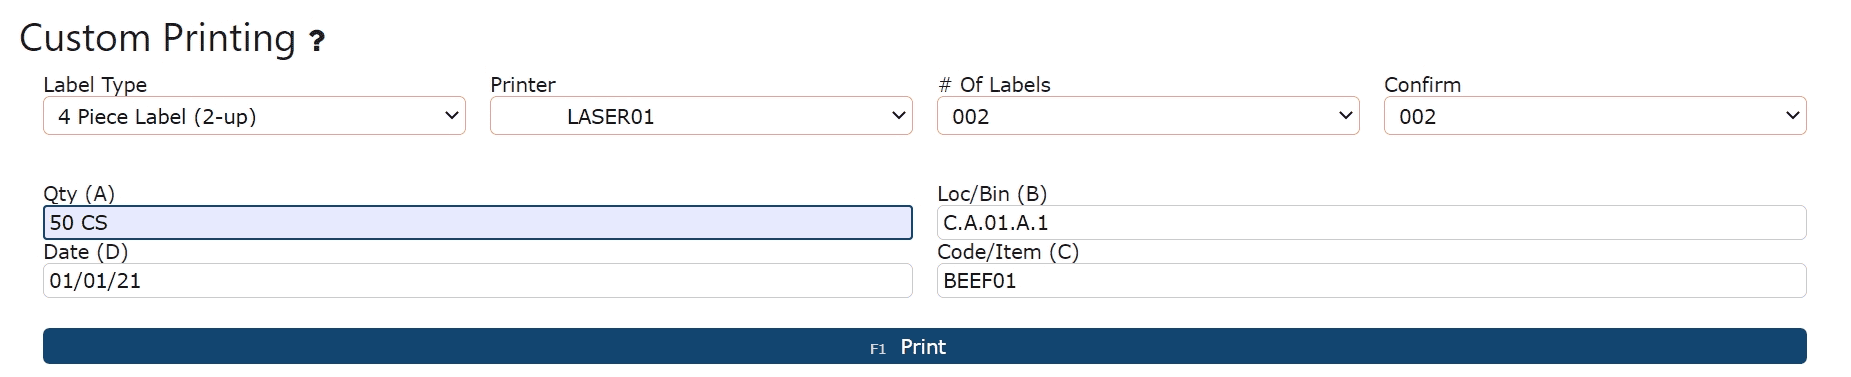Click the Date (D) label text
The width and height of the screenshot is (1851, 377).
click(86, 252)
